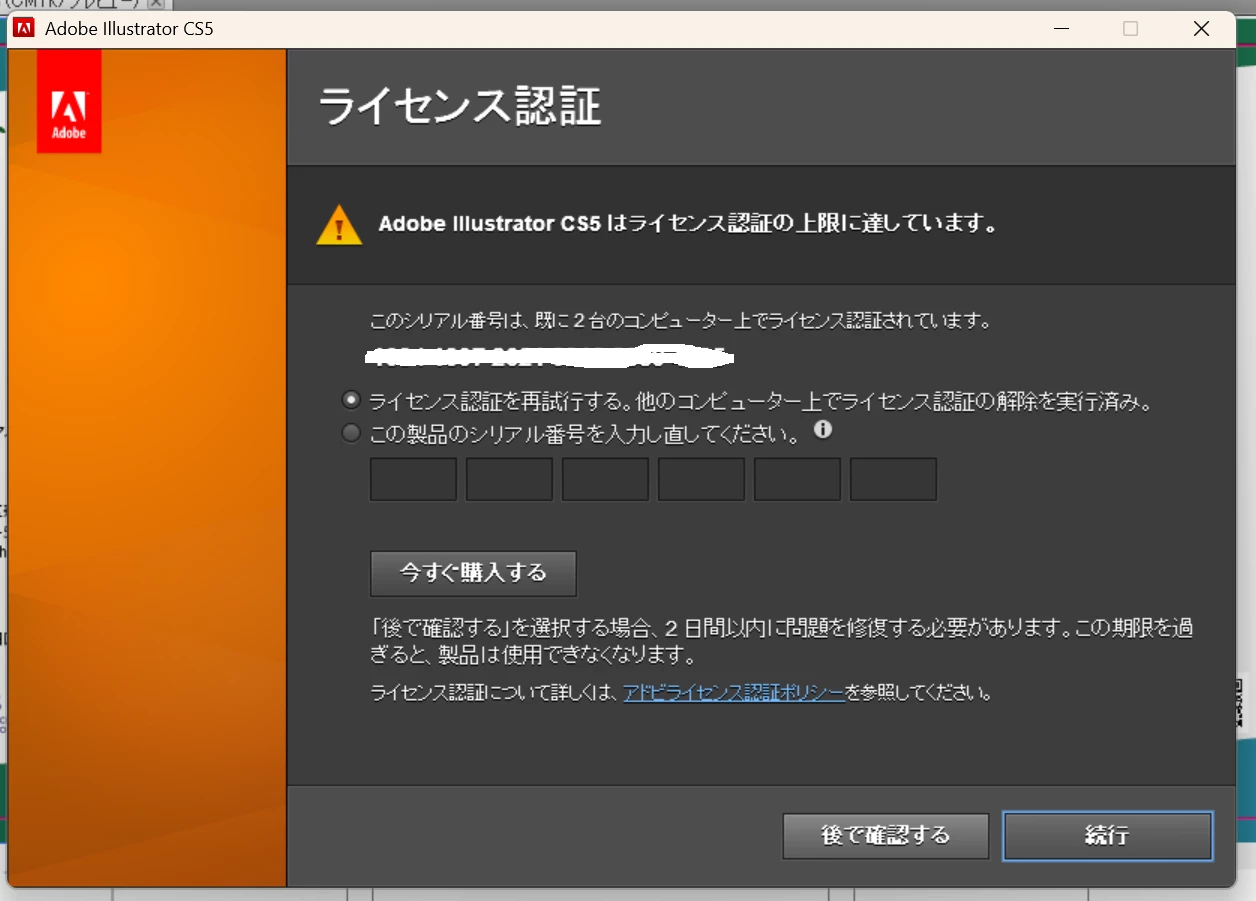Click the 後で確認する button
Viewport: 1256px width, 901px height.
pyautogui.click(x=885, y=836)
